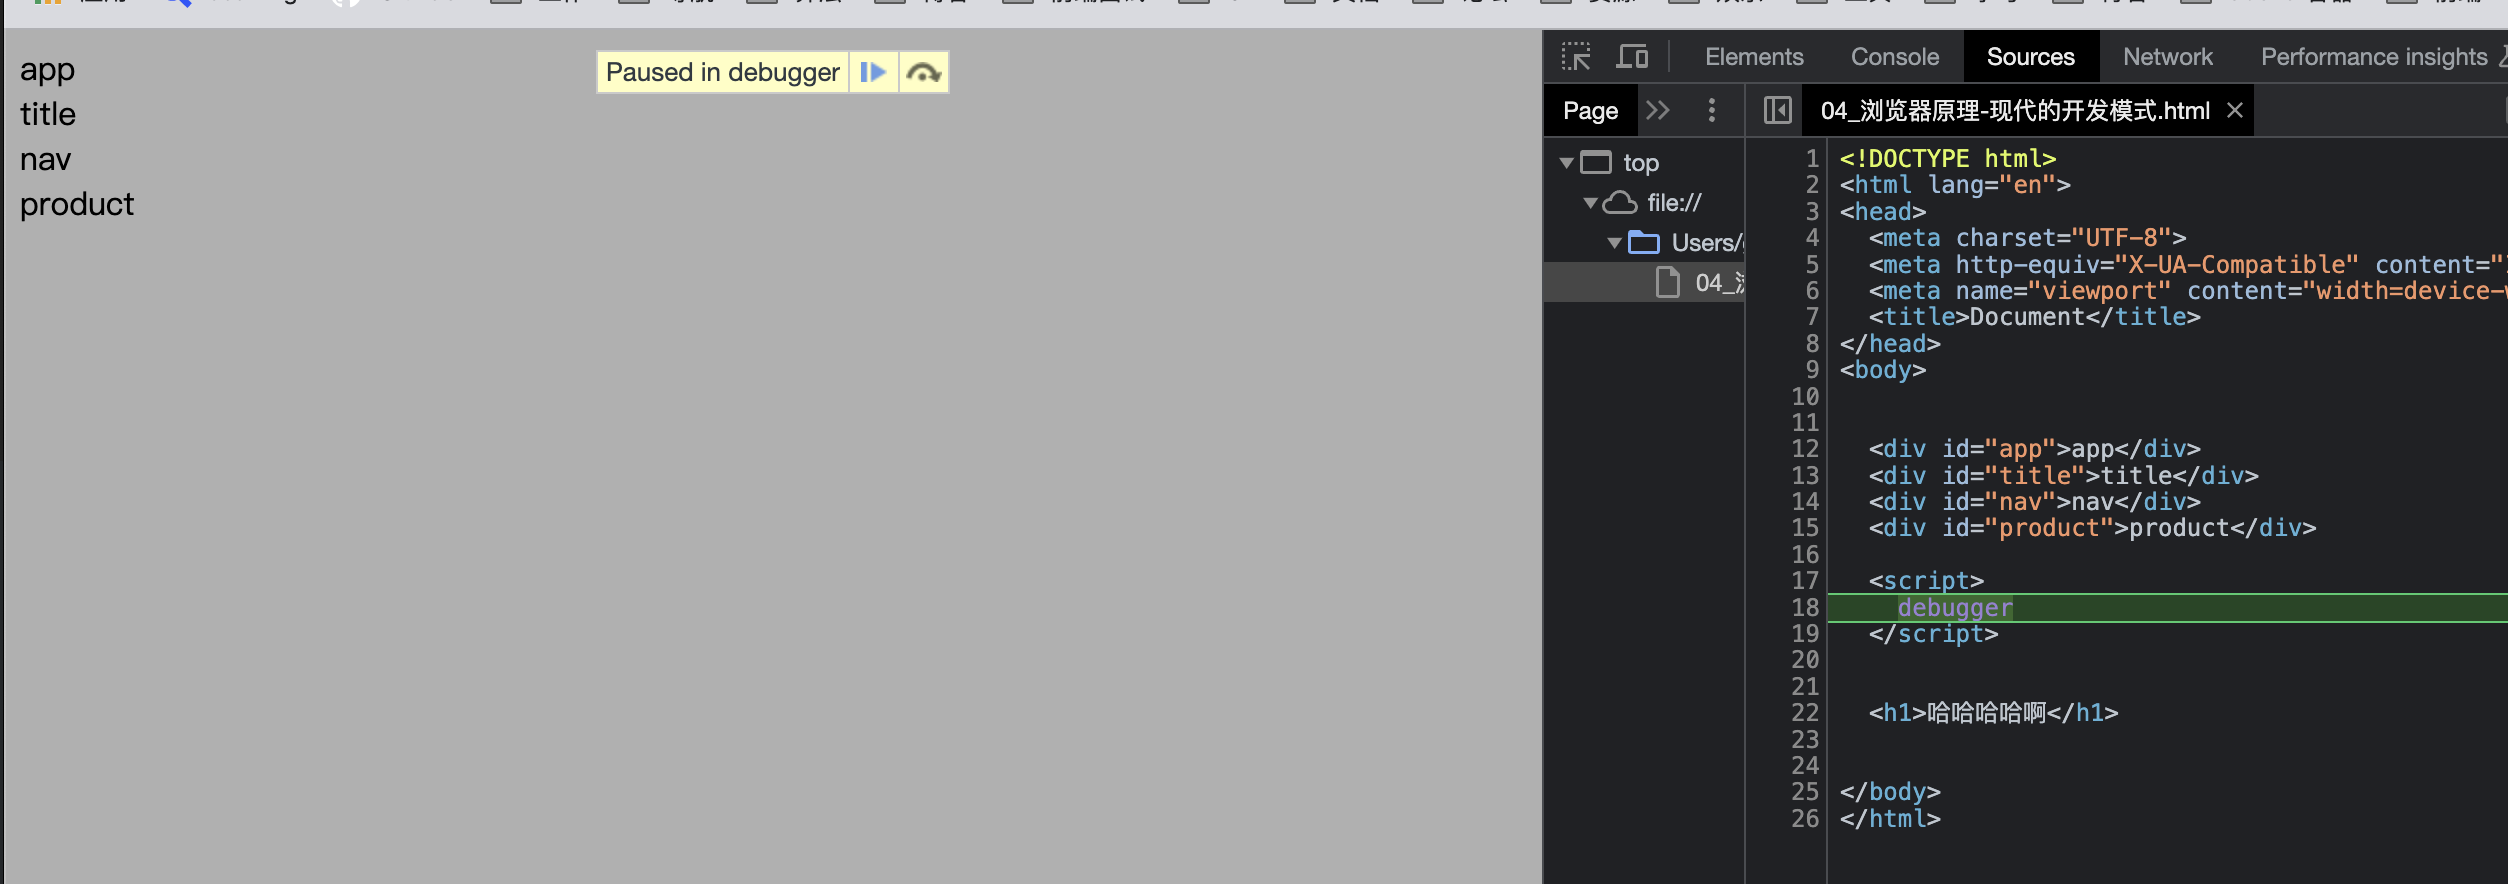Click the "title" text on page
The height and width of the screenshot is (884, 2508).
point(48,114)
